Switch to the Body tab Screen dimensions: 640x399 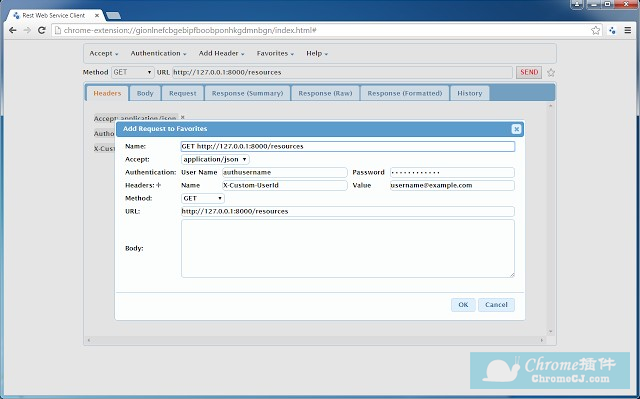point(145,93)
